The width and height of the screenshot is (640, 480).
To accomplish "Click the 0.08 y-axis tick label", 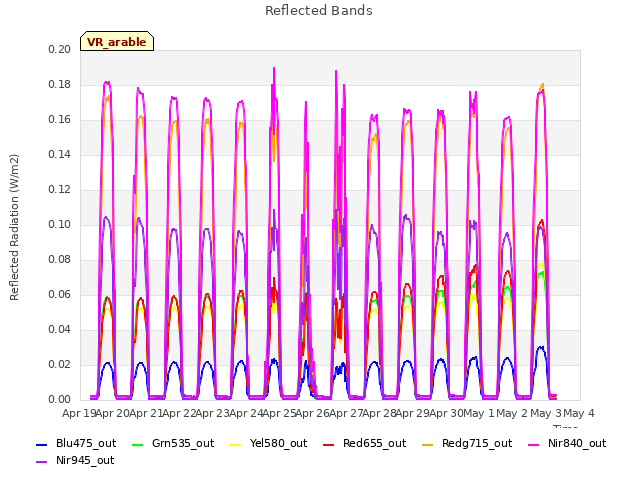I will [59, 260].
